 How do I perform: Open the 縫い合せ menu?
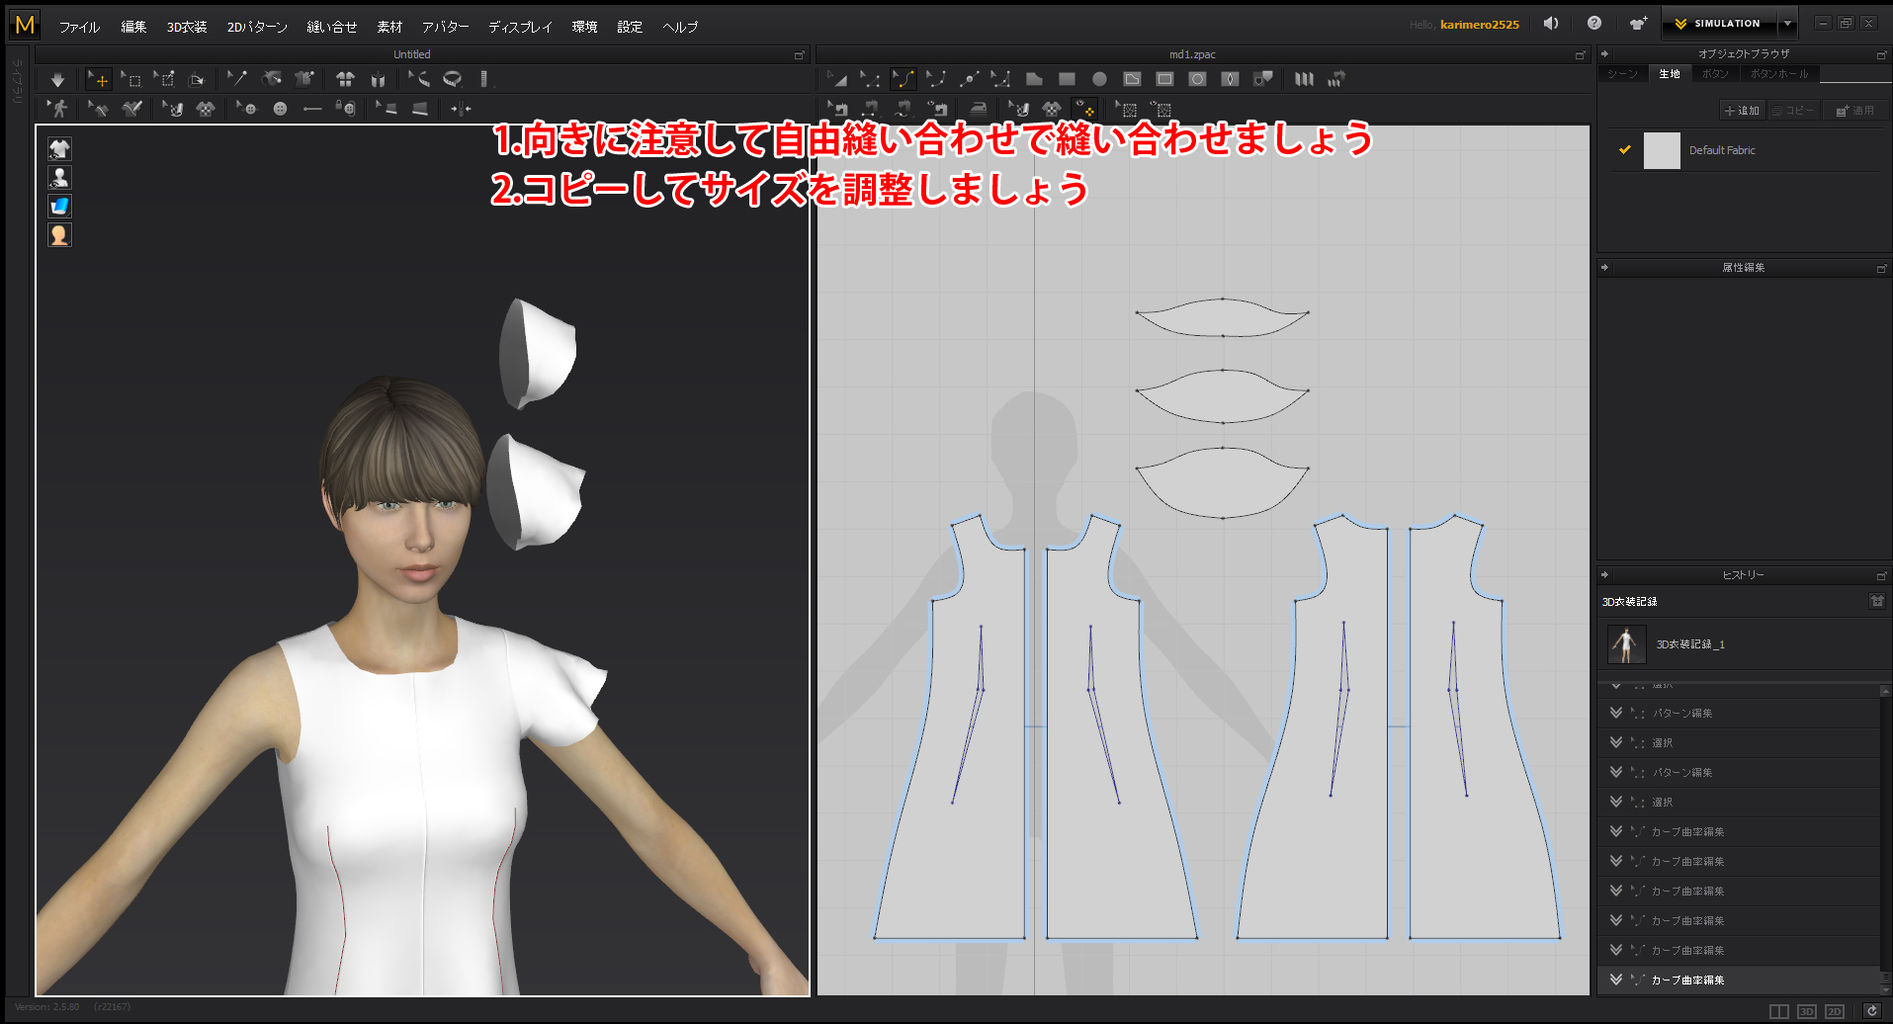pyautogui.click(x=331, y=27)
